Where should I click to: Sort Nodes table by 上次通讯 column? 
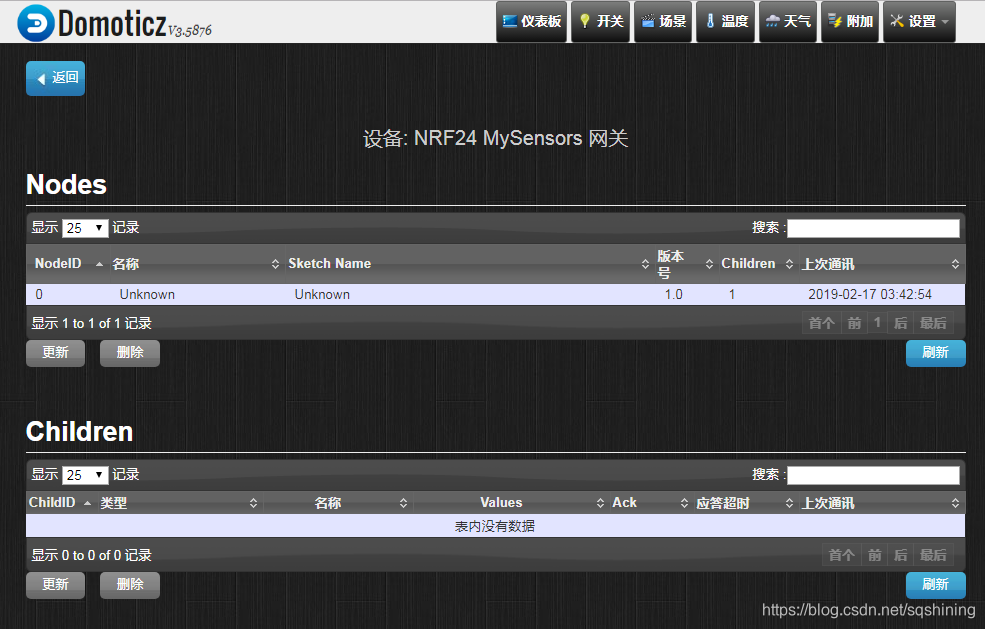click(x=881, y=264)
